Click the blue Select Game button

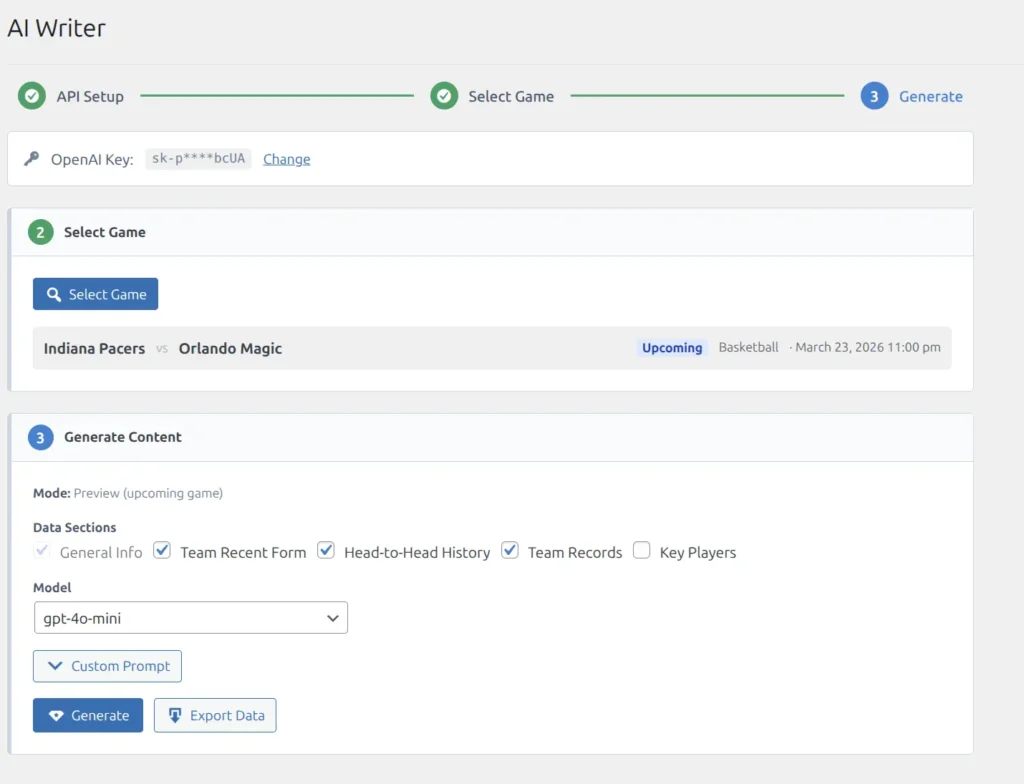pos(95,294)
